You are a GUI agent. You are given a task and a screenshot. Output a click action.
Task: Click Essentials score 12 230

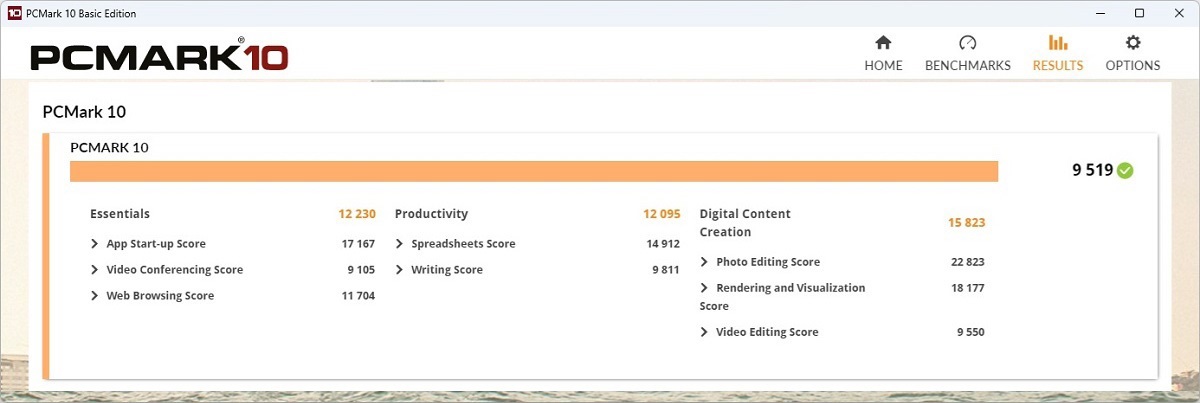[357, 214]
